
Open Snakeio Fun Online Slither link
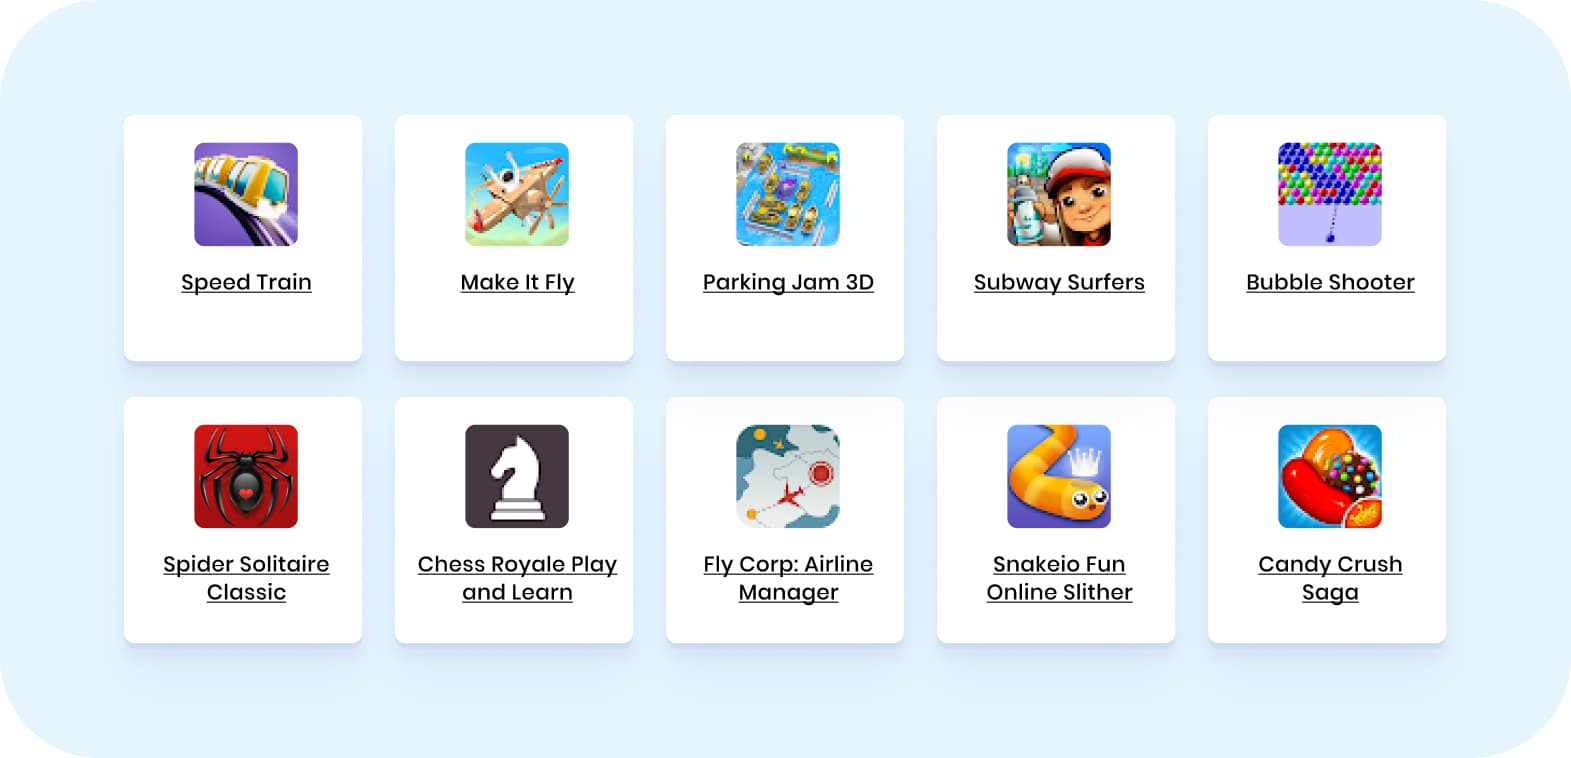tap(1059, 578)
